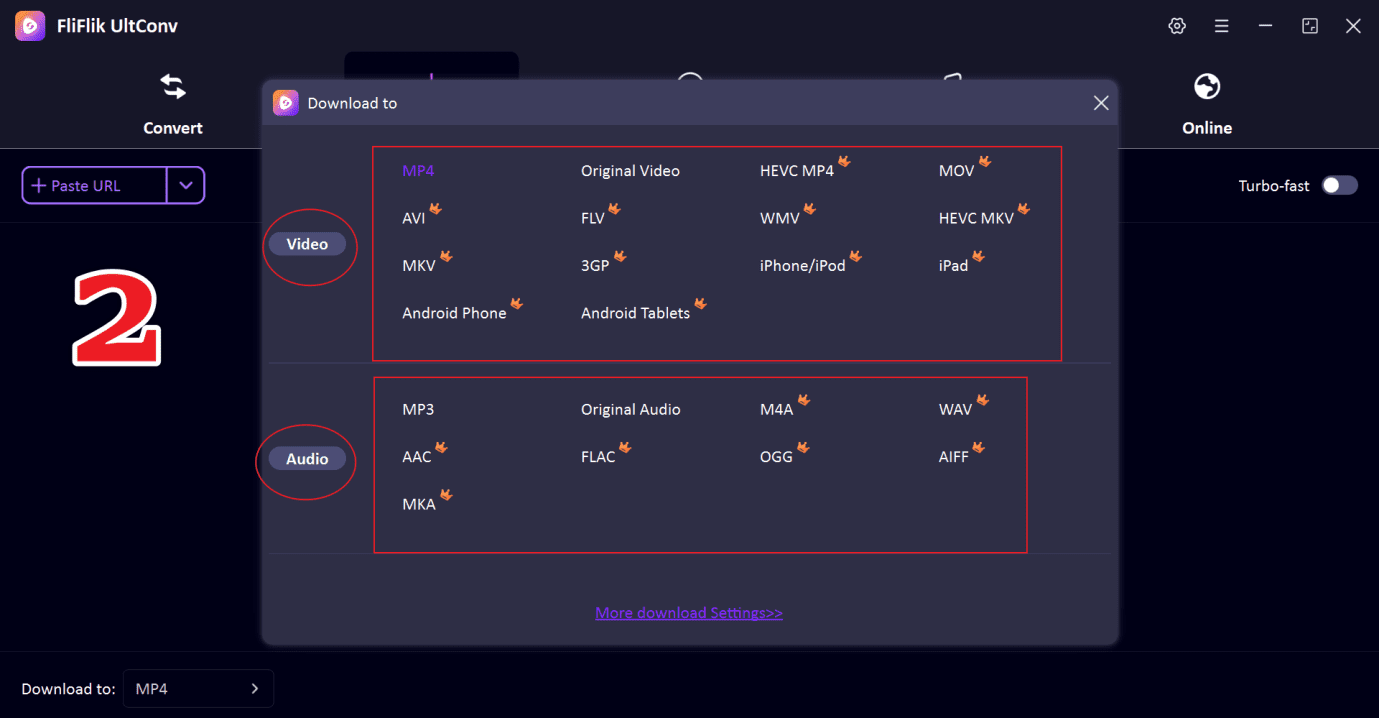1379x718 pixels.
Task: Choose MP4 video format
Action: [x=418, y=171]
